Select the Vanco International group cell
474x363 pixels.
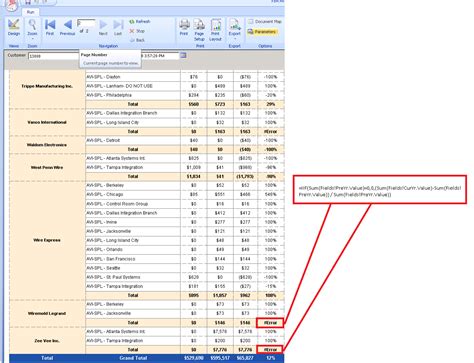[x=47, y=122]
